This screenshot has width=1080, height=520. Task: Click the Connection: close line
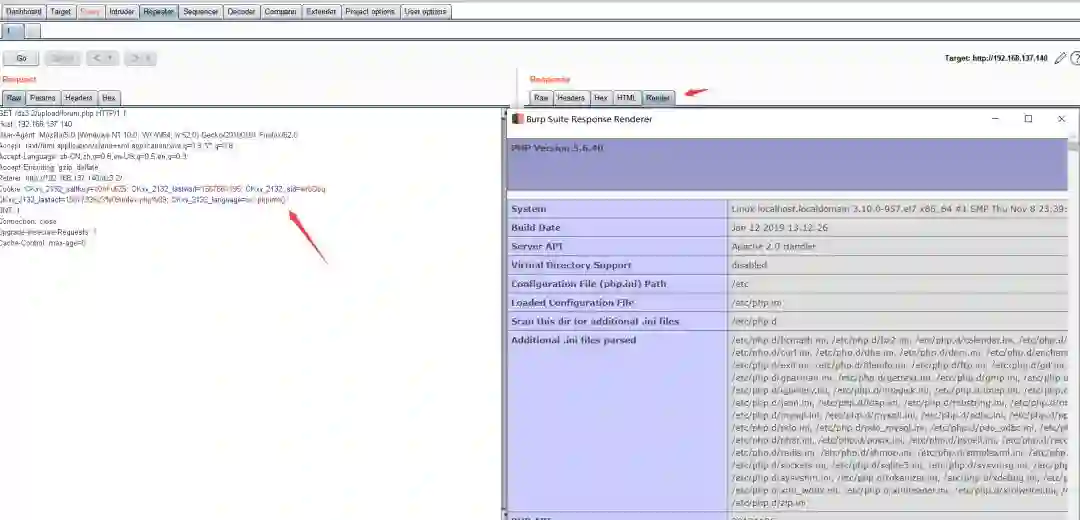pyautogui.click(x=28, y=222)
